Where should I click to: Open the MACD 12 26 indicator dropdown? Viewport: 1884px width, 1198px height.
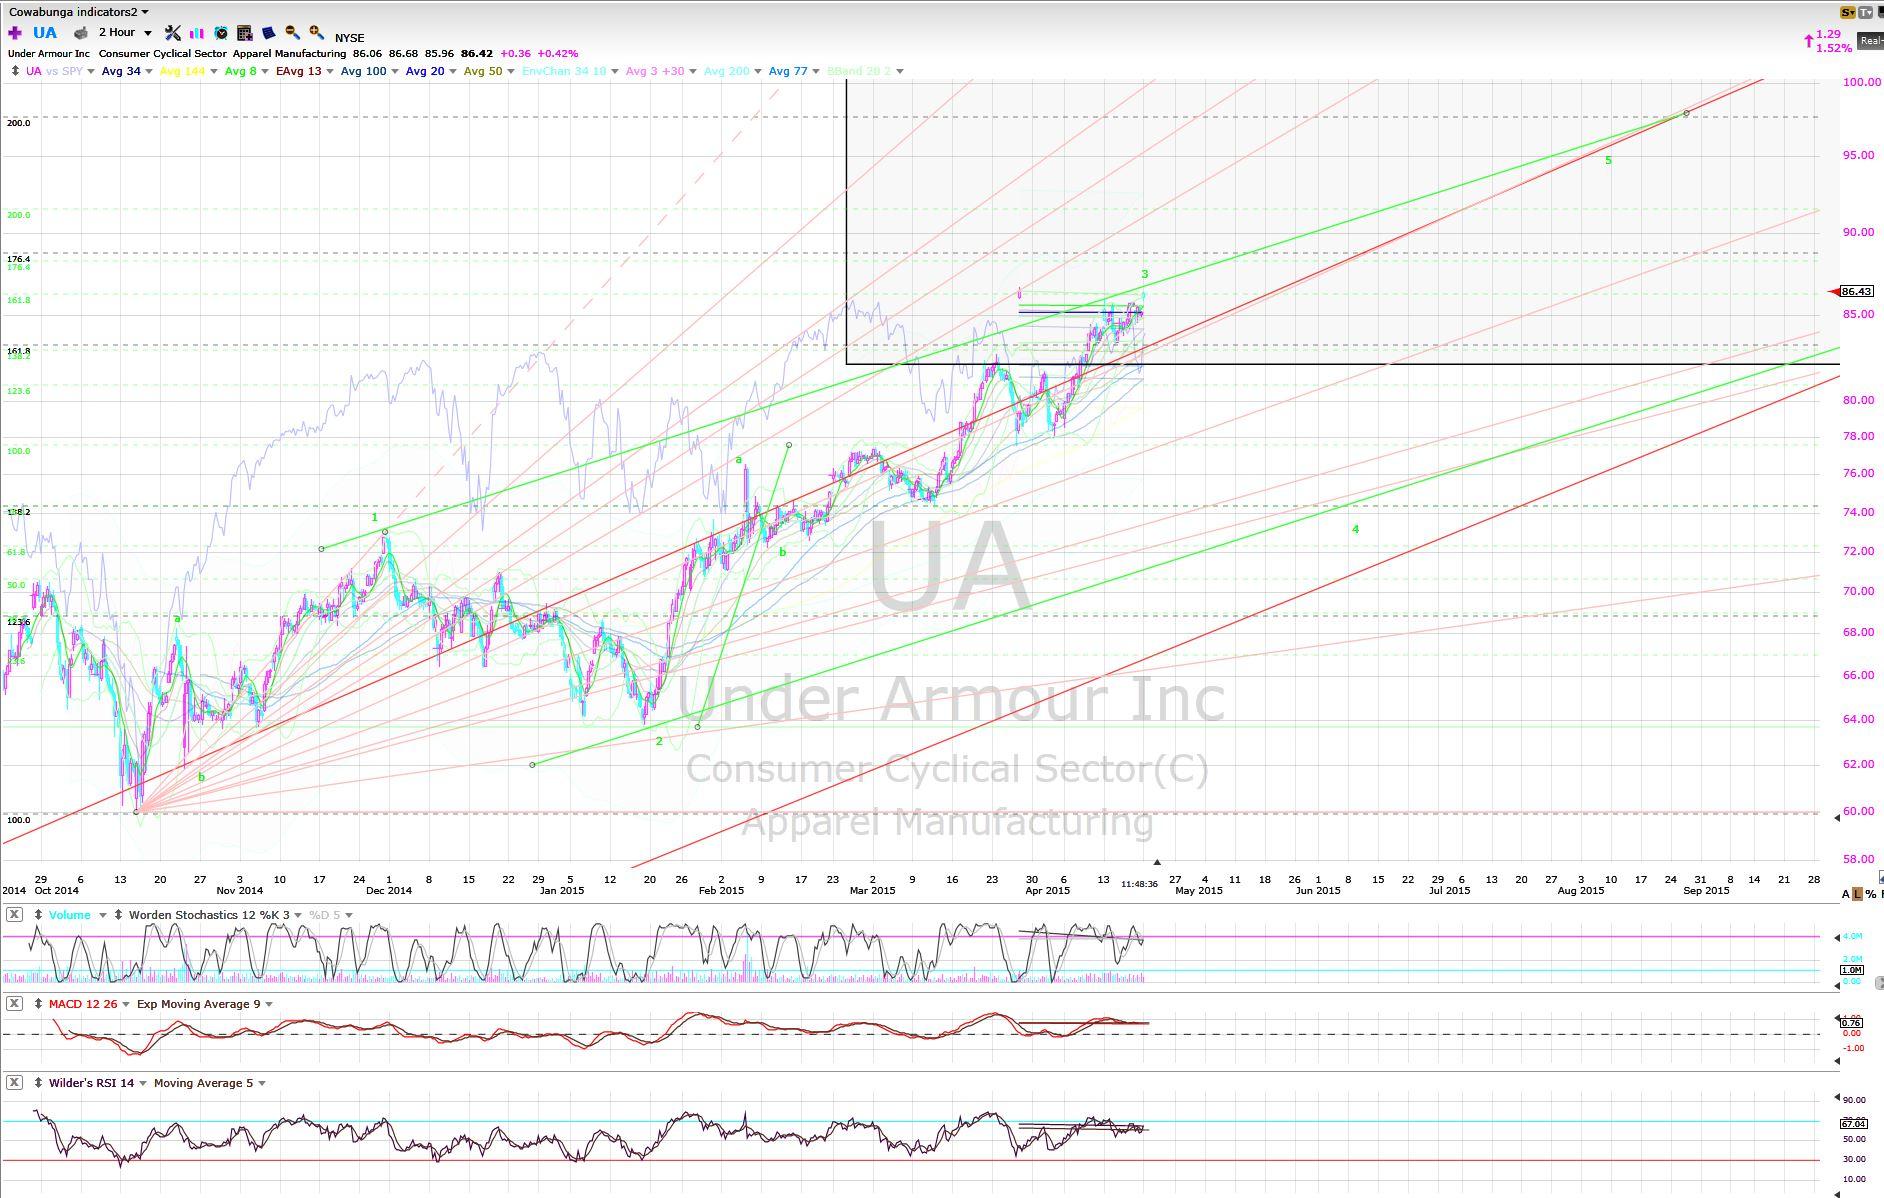(126, 1004)
